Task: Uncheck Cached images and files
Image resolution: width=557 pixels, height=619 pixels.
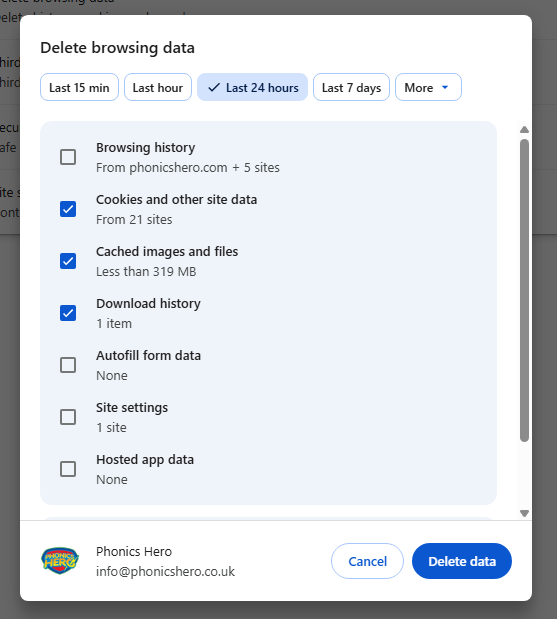Action: pyautogui.click(x=68, y=261)
